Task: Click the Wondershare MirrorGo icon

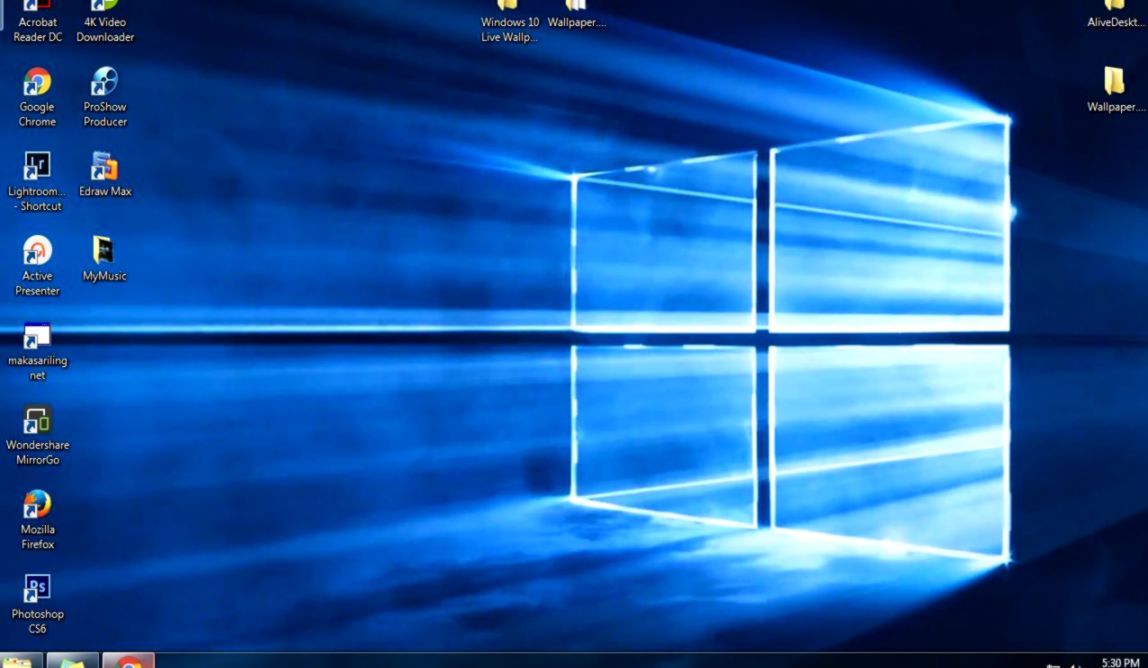Action: pos(37,434)
